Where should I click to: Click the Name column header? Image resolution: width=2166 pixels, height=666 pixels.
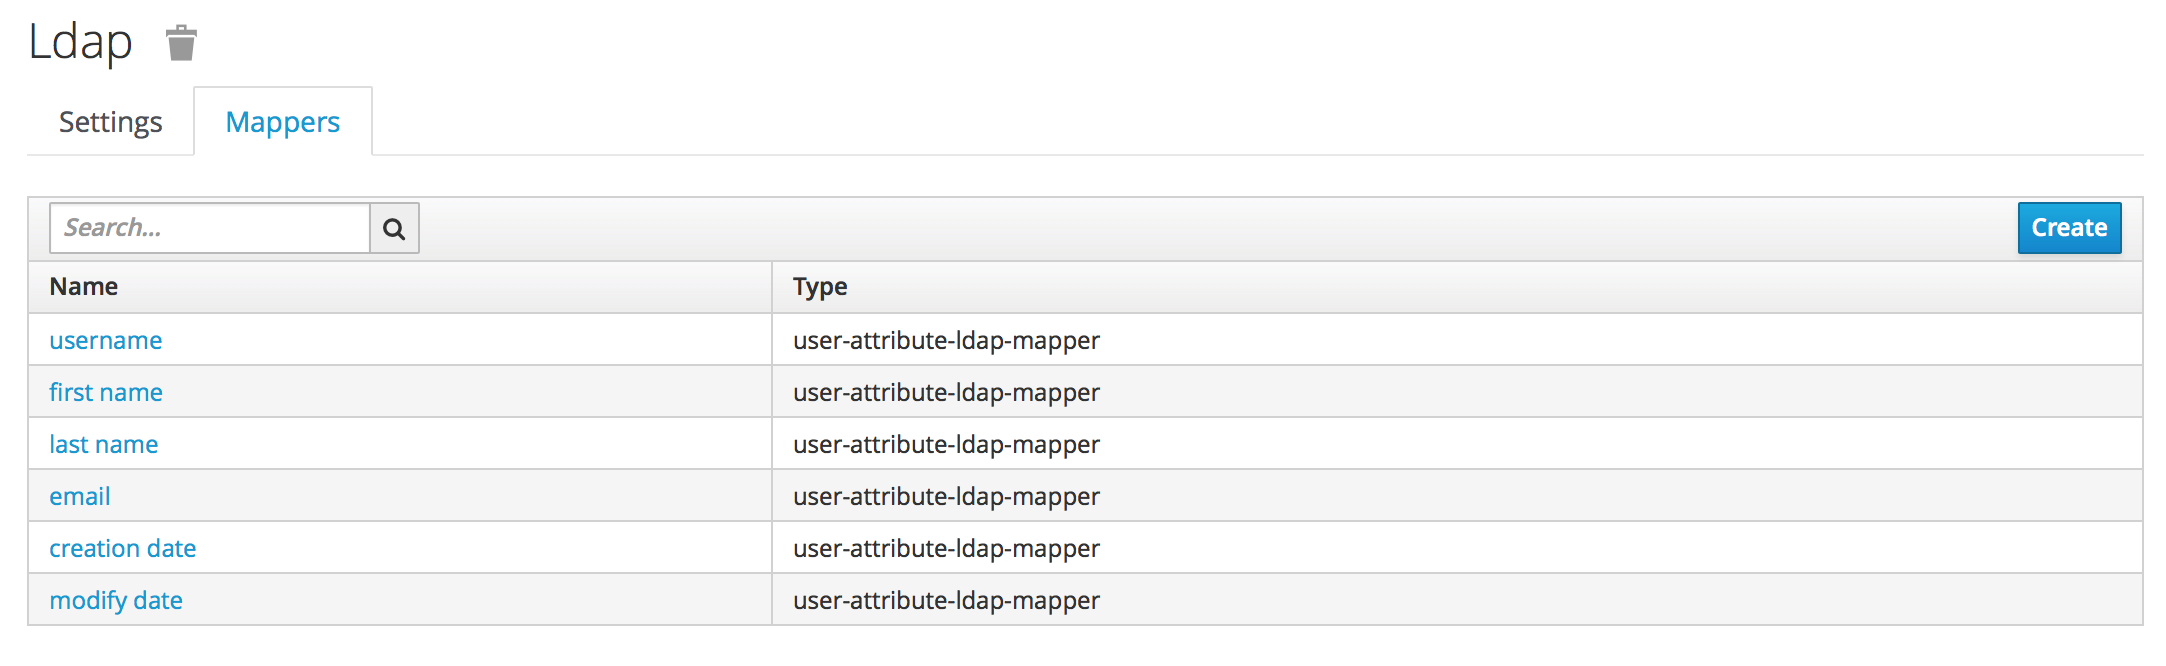[x=84, y=287]
